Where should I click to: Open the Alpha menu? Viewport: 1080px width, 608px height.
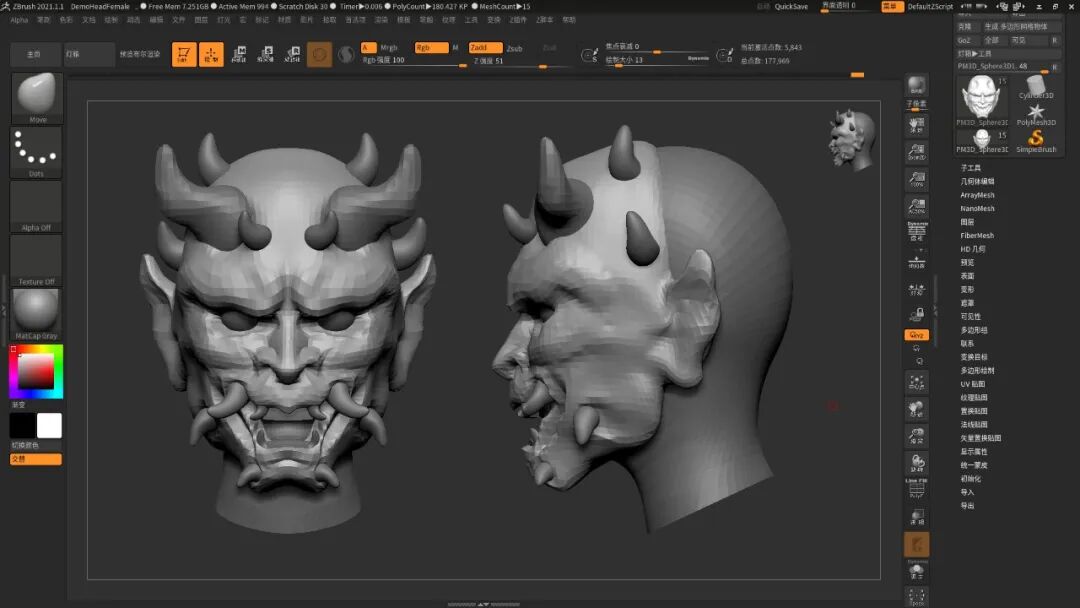(19, 19)
